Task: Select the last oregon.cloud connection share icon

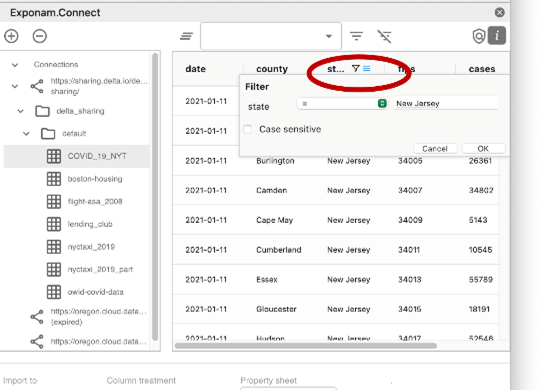Action: click(x=37, y=342)
